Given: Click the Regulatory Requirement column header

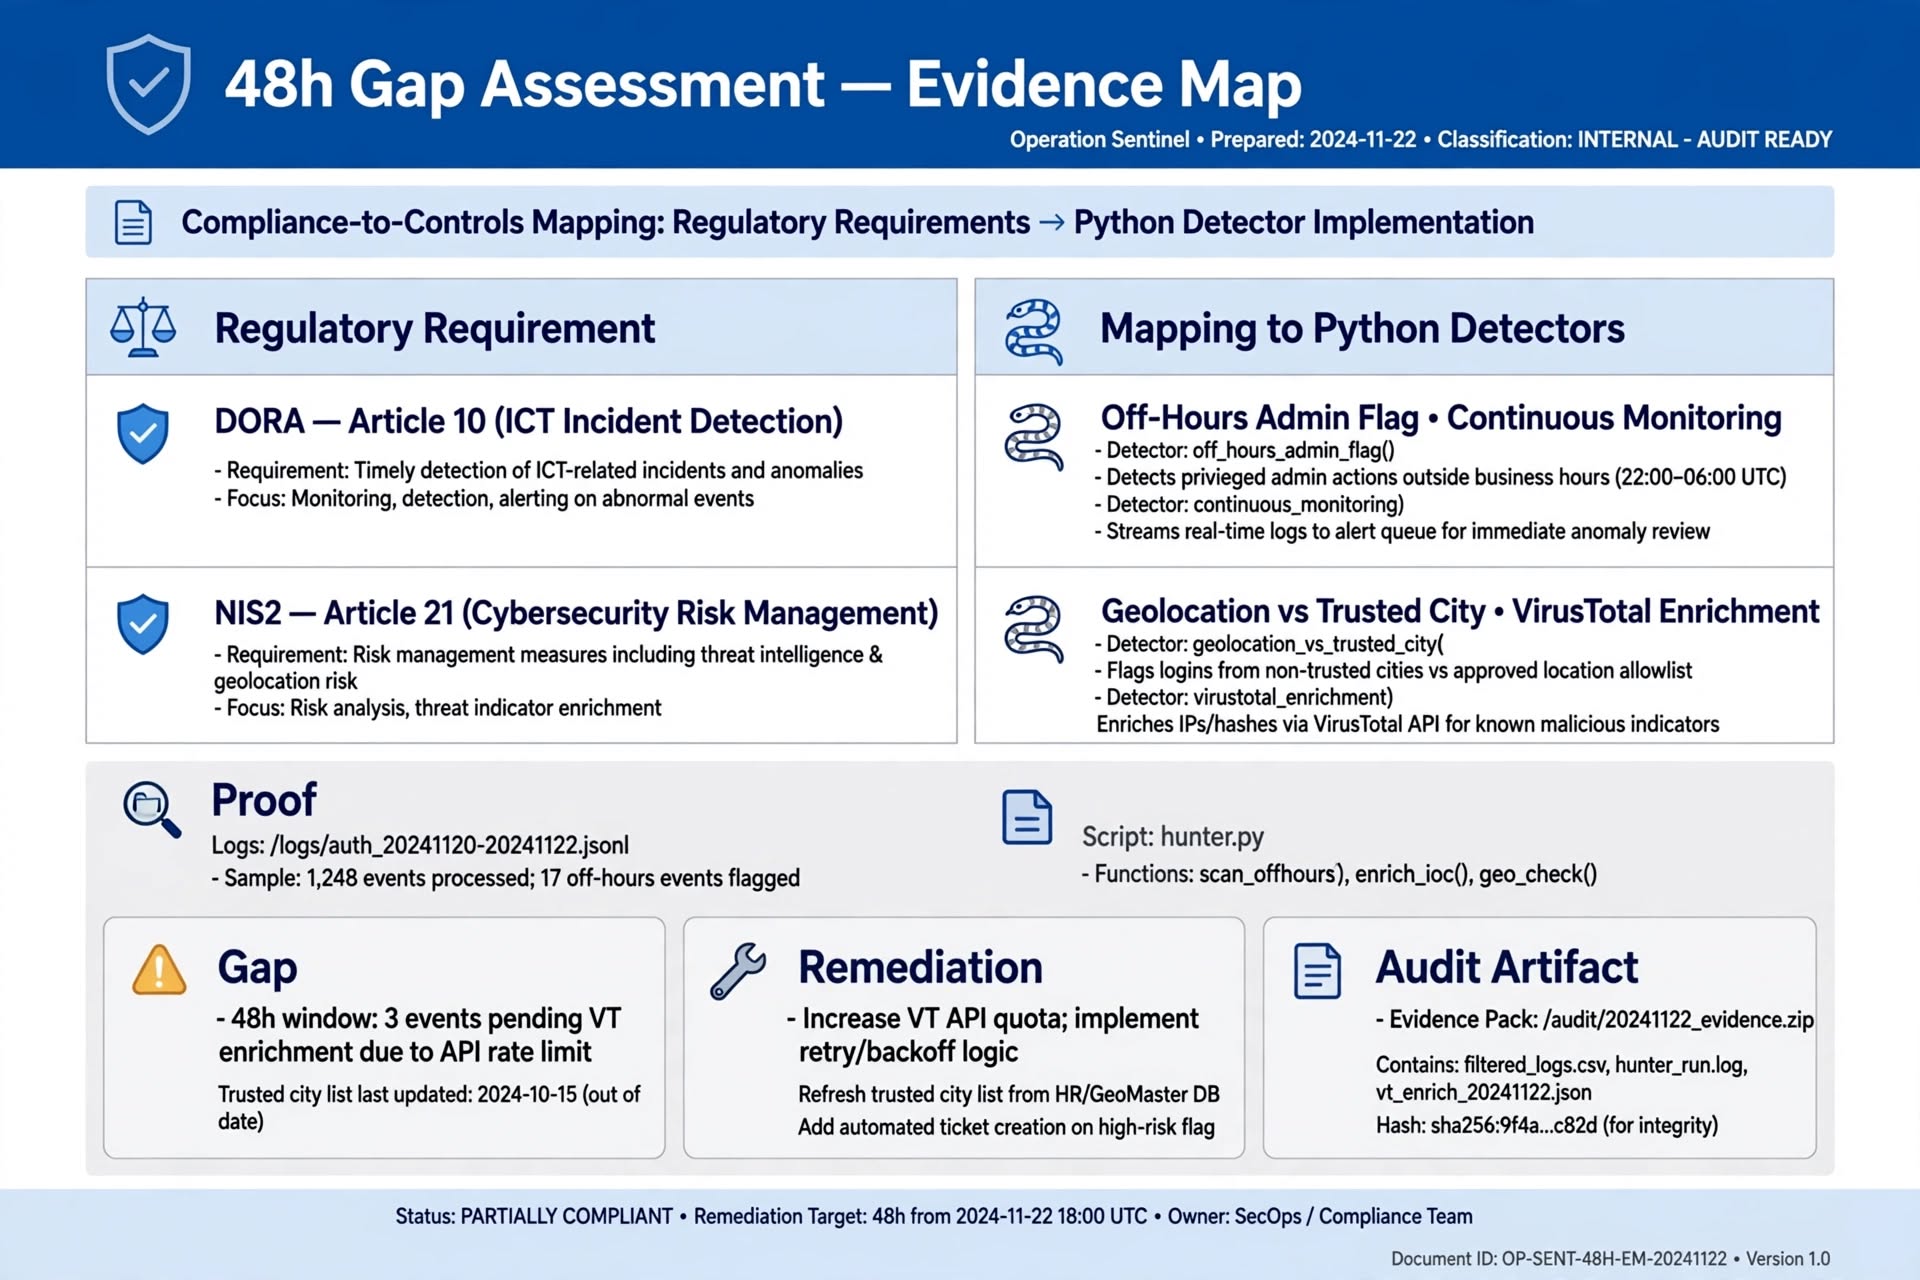Looking at the screenshot, I should pyautogui.click(x=435, y=328).
